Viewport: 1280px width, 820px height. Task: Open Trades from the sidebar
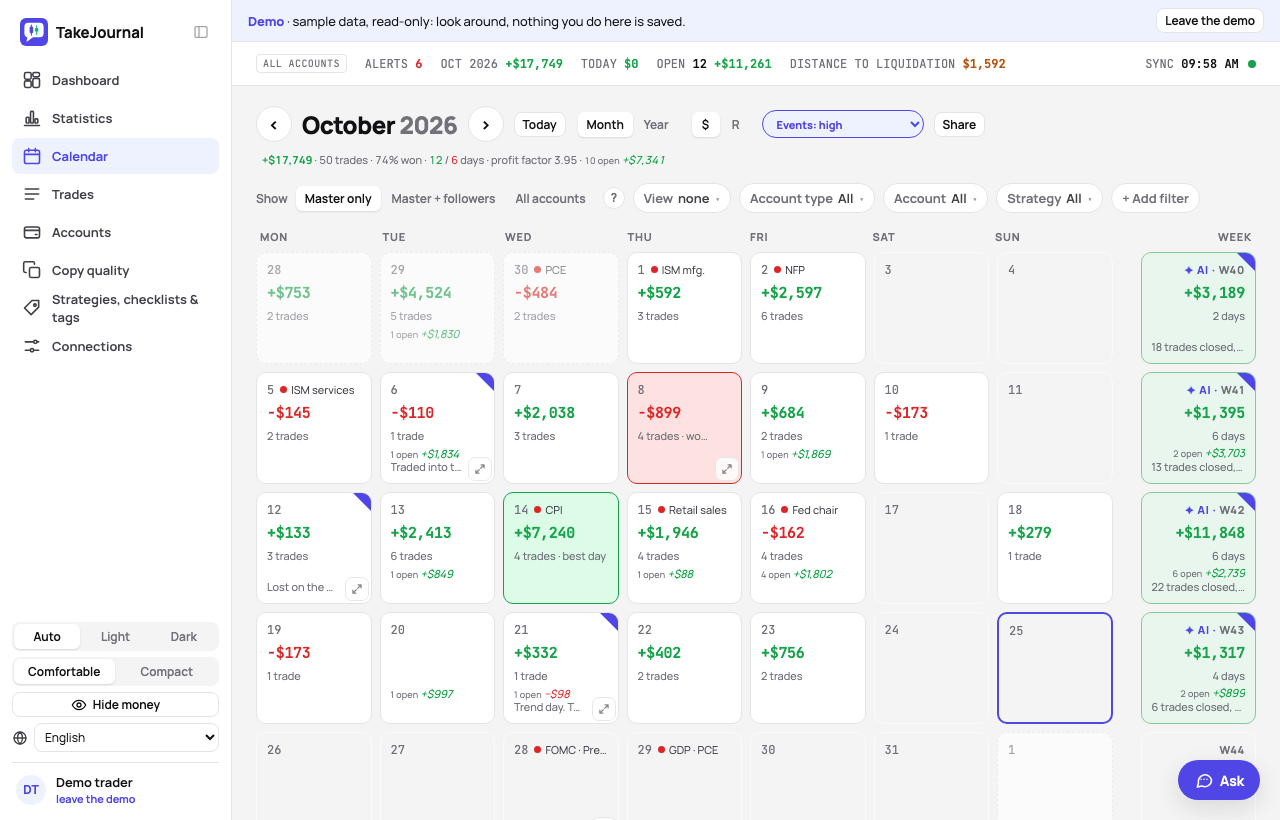[x=115, y=194]
